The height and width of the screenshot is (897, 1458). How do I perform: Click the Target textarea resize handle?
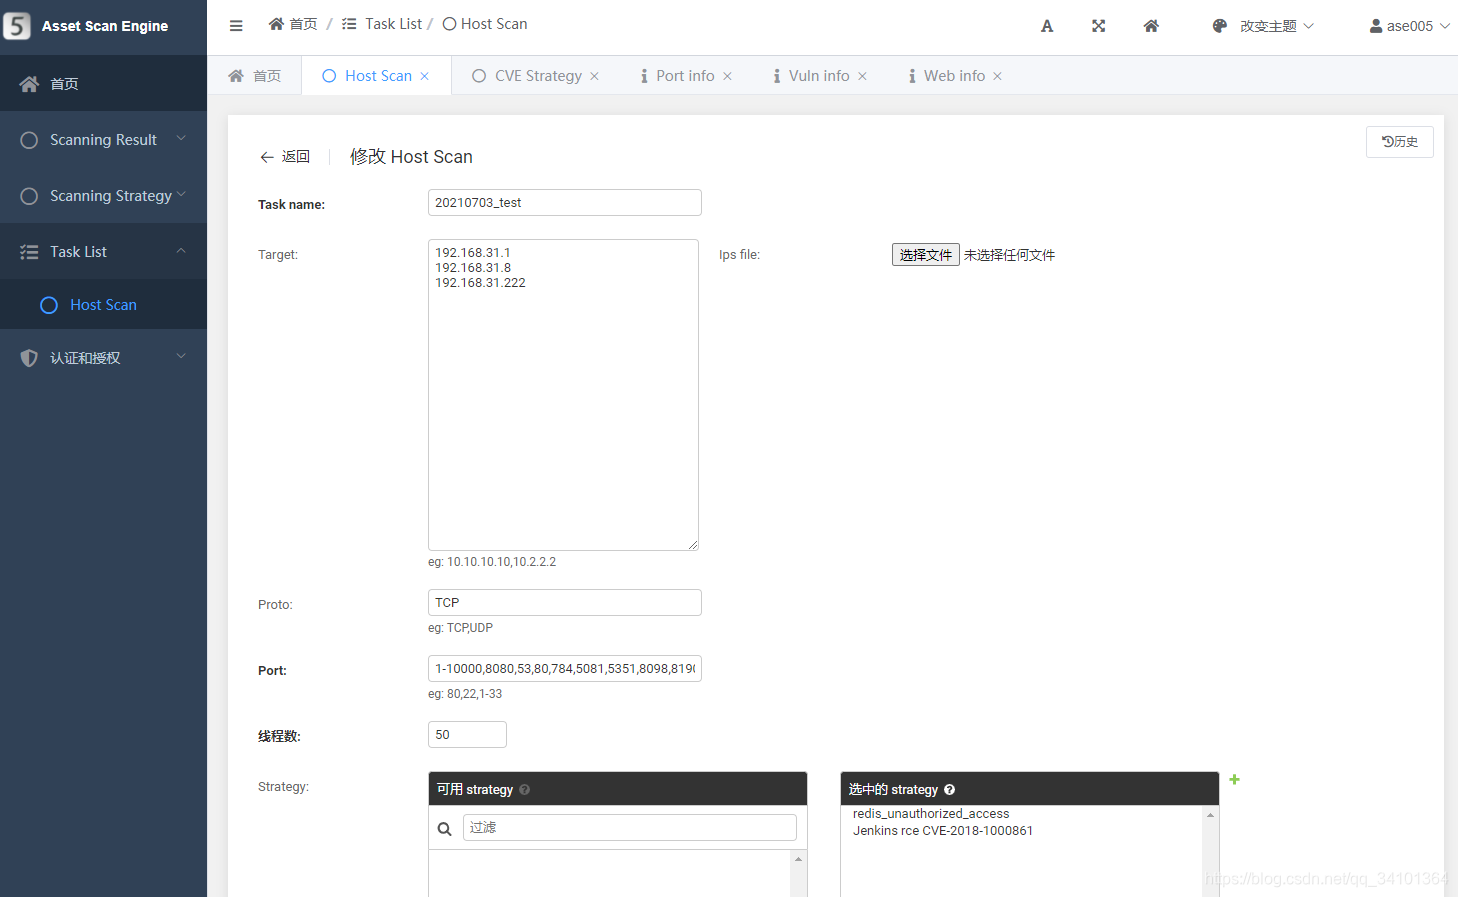(693, 545)
